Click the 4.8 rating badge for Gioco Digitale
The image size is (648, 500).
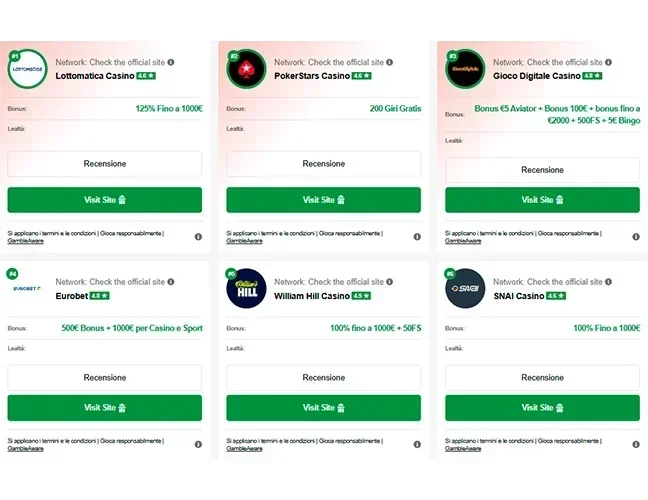[x=592, y=76]
